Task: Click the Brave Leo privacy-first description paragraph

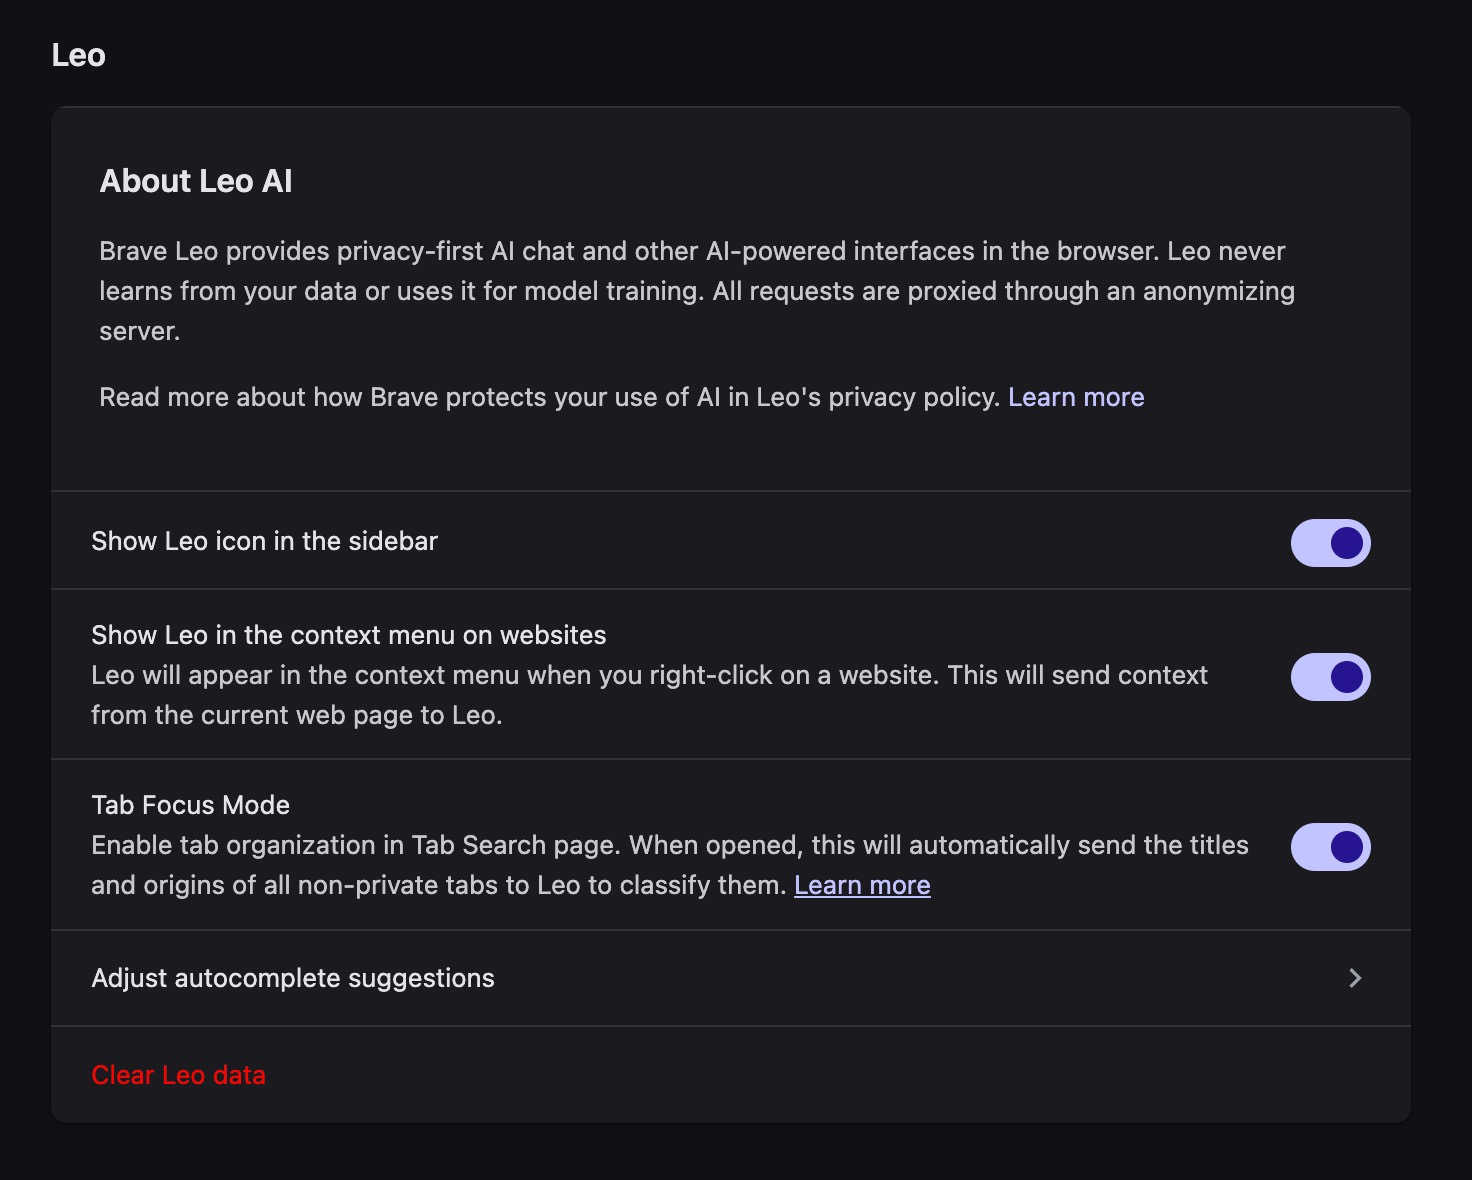Action: point(690,291)
